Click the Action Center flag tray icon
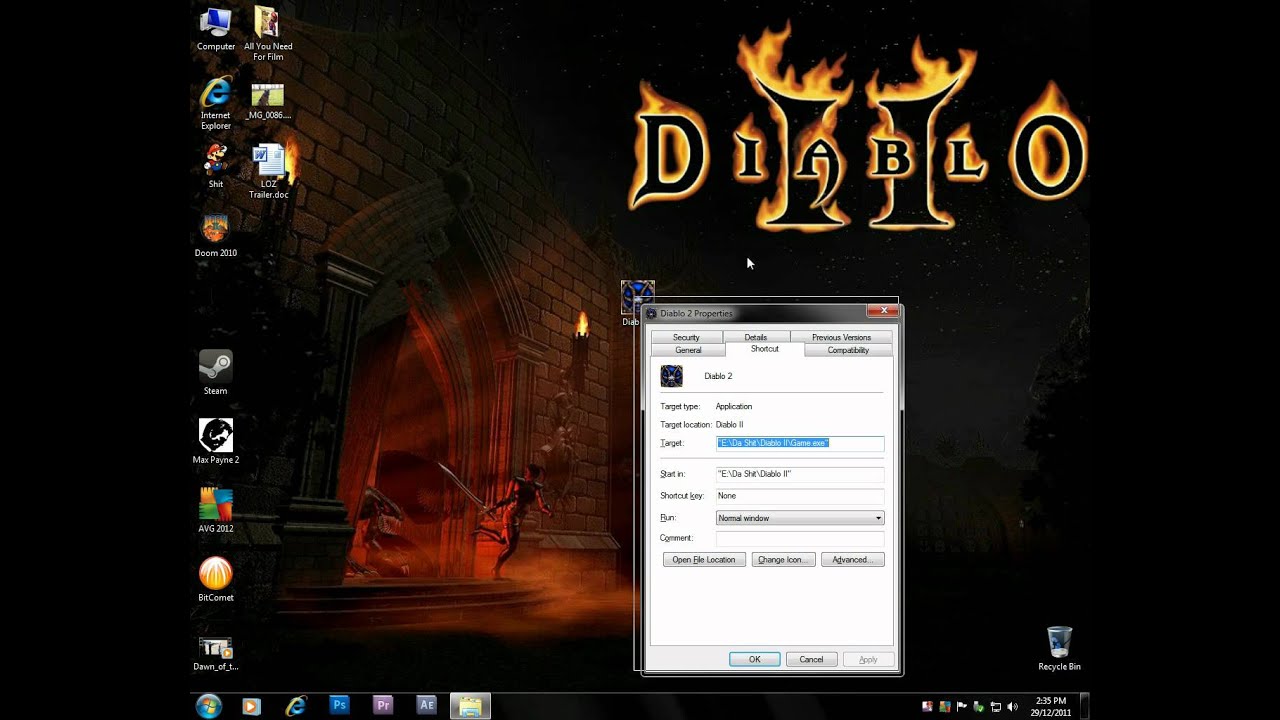The height and width of the screenshot is (720, 1280). (961, 706)
